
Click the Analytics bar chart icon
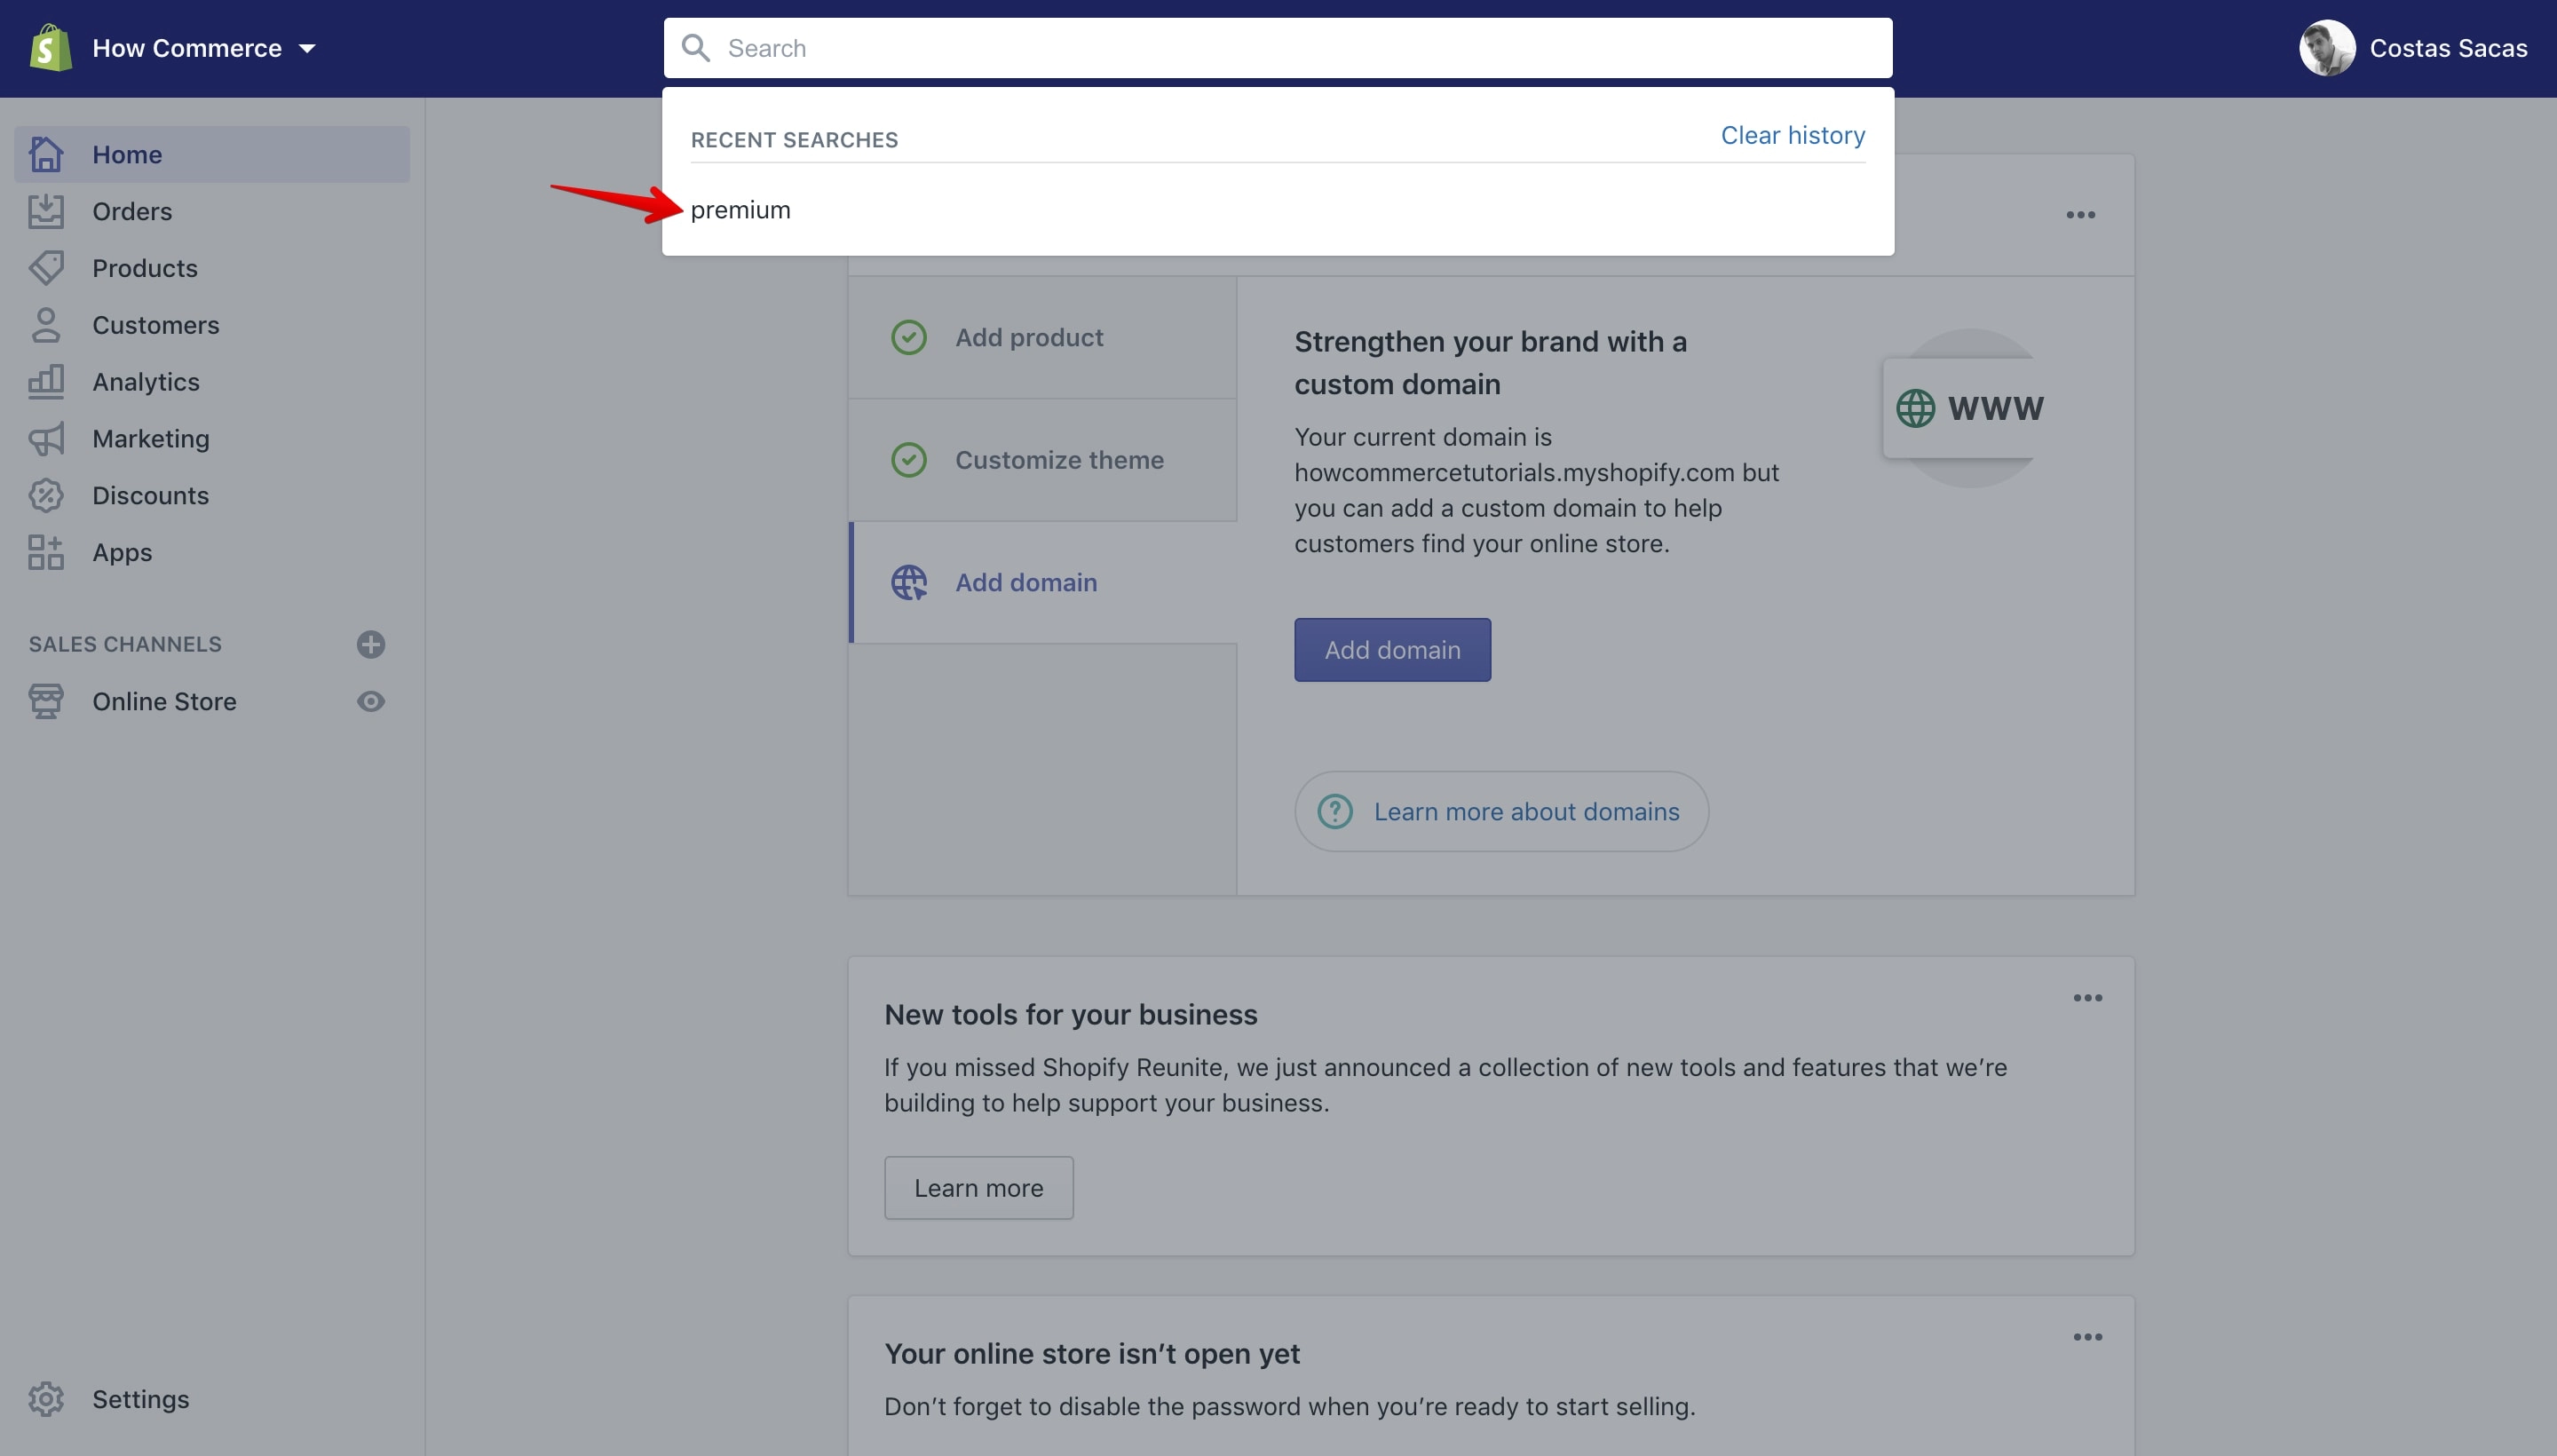(46, 381)
